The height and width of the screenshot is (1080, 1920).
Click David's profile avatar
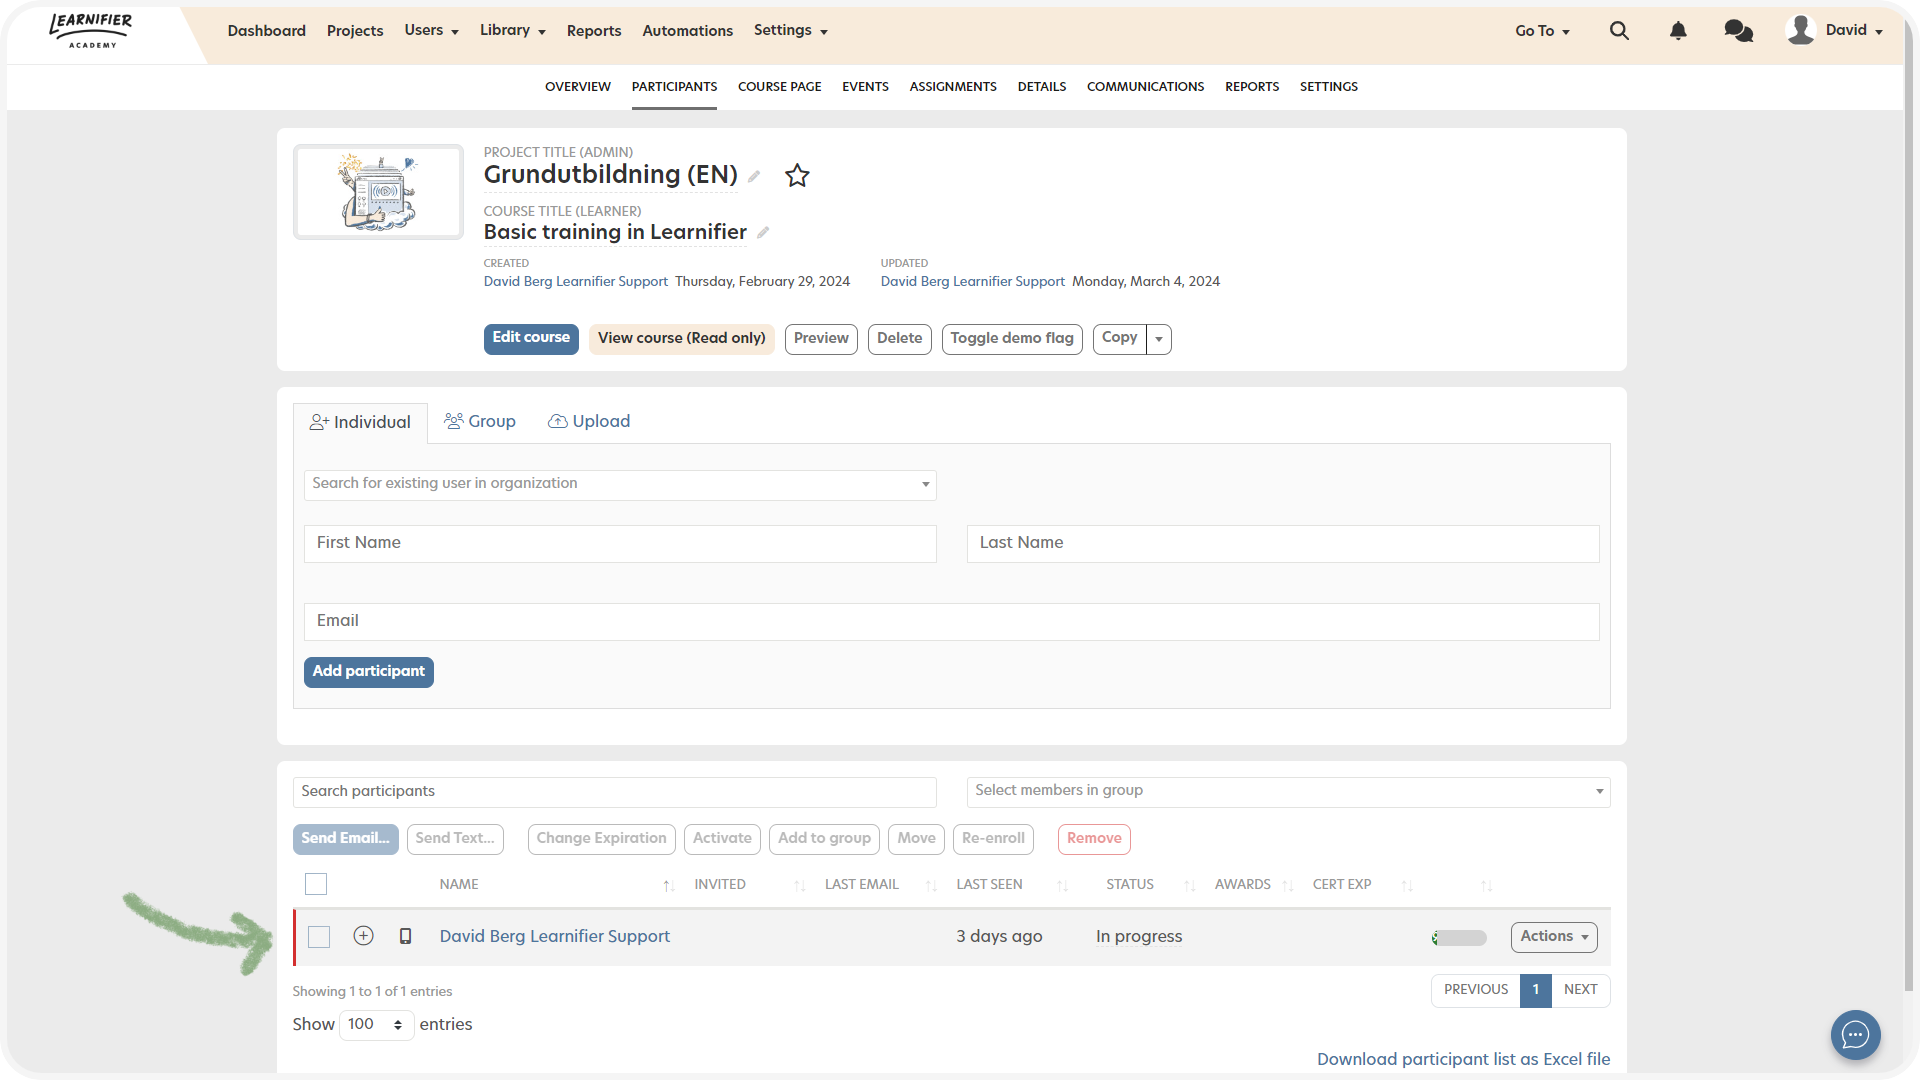(x=1800, y=30)
